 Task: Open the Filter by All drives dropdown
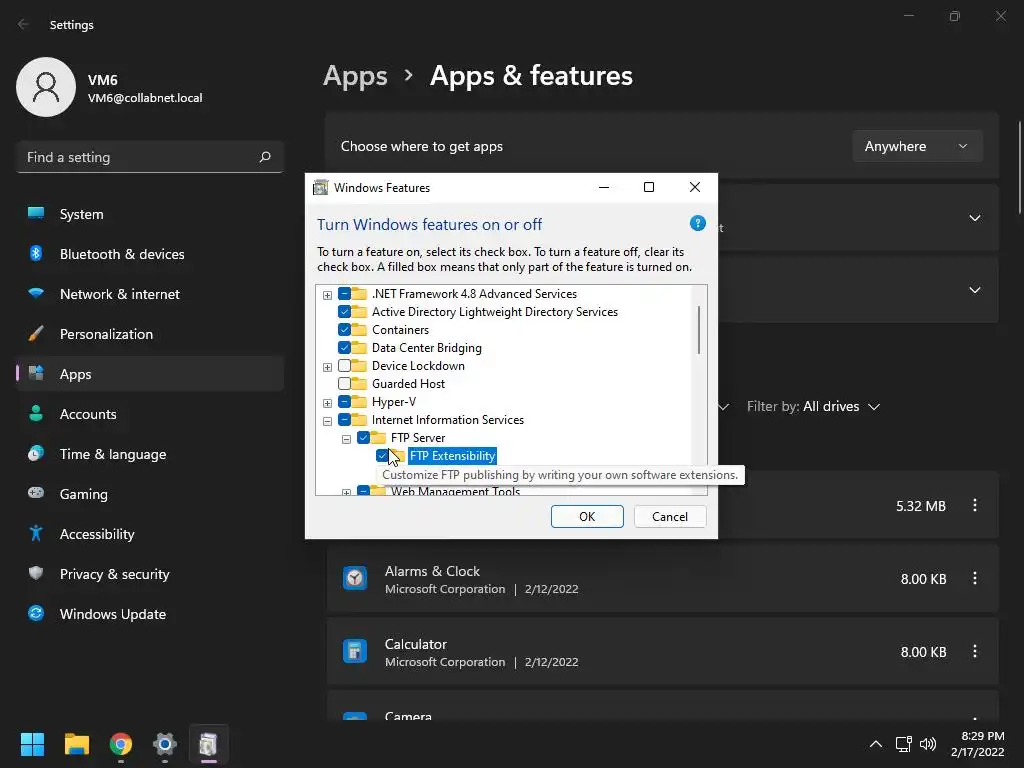coord(813,406)
